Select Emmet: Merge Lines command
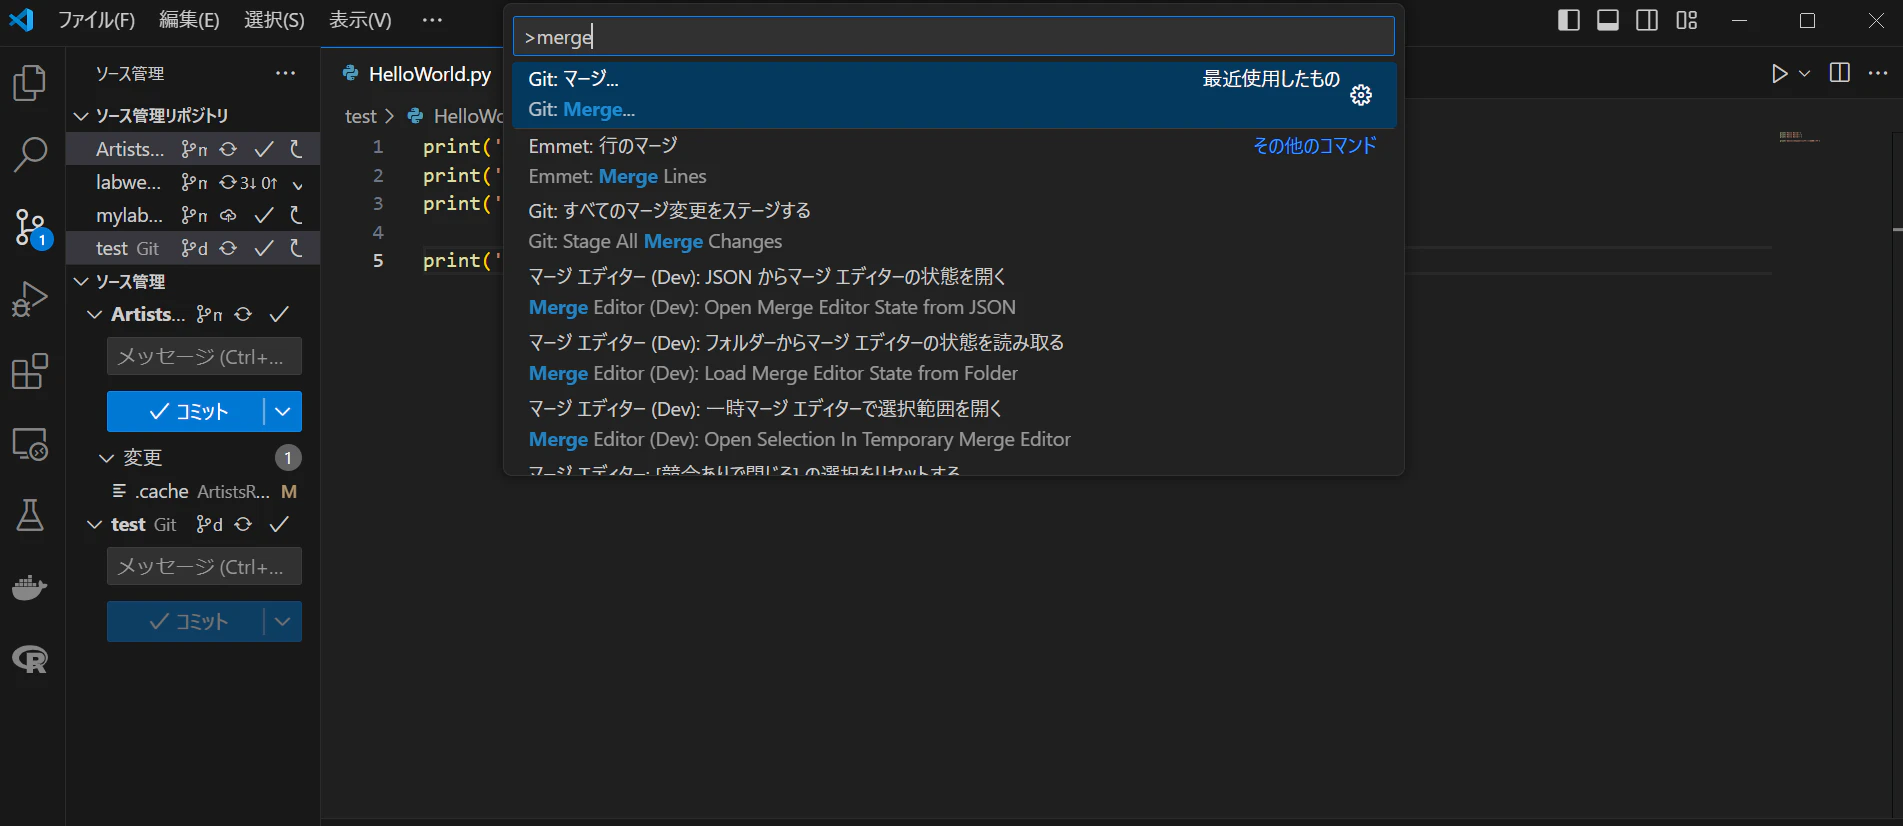 point(954,161)
